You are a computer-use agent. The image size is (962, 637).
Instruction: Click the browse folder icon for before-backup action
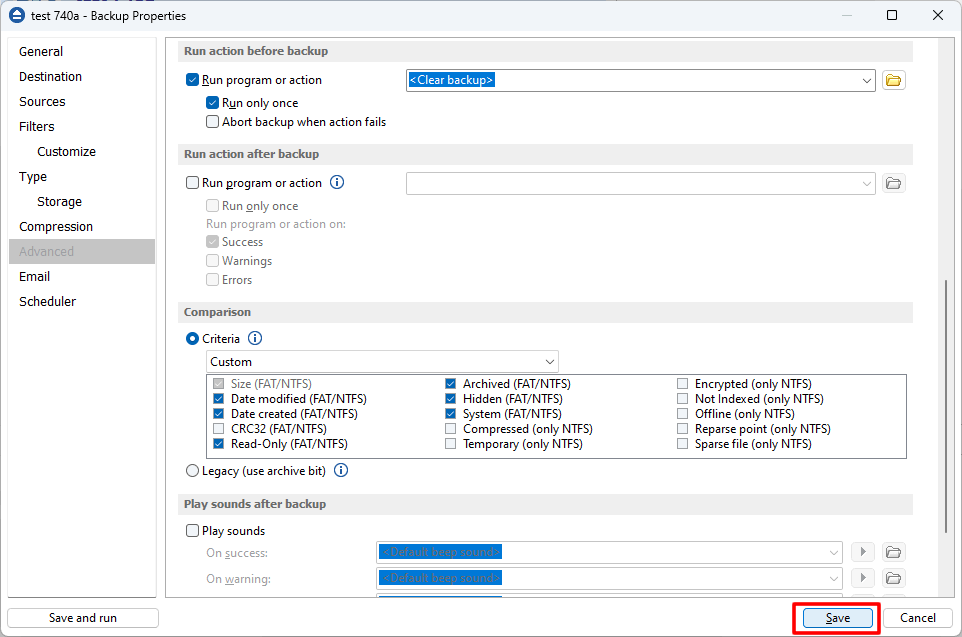(894, 81)
